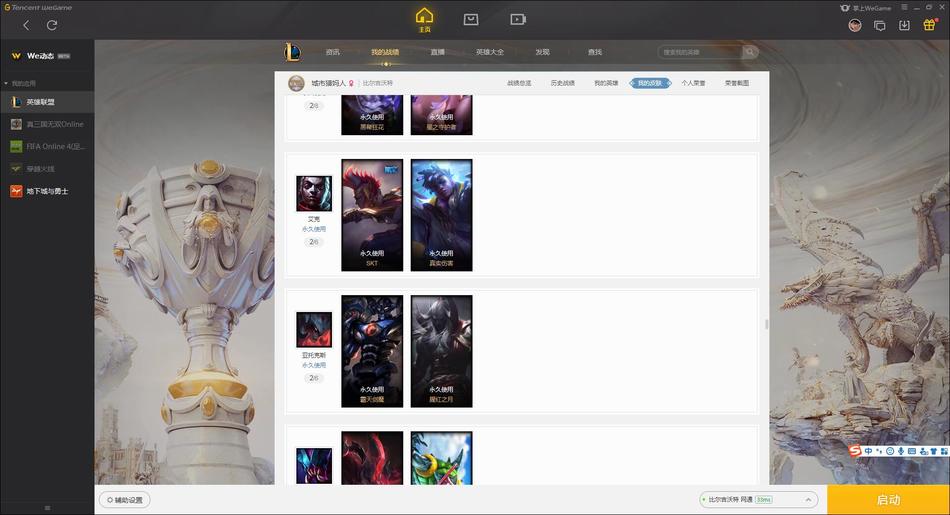Image resolution: width=950 pixels, height=515 pixels.
Task: Click the username 城市猎妈人
Action: pos(328,83)
